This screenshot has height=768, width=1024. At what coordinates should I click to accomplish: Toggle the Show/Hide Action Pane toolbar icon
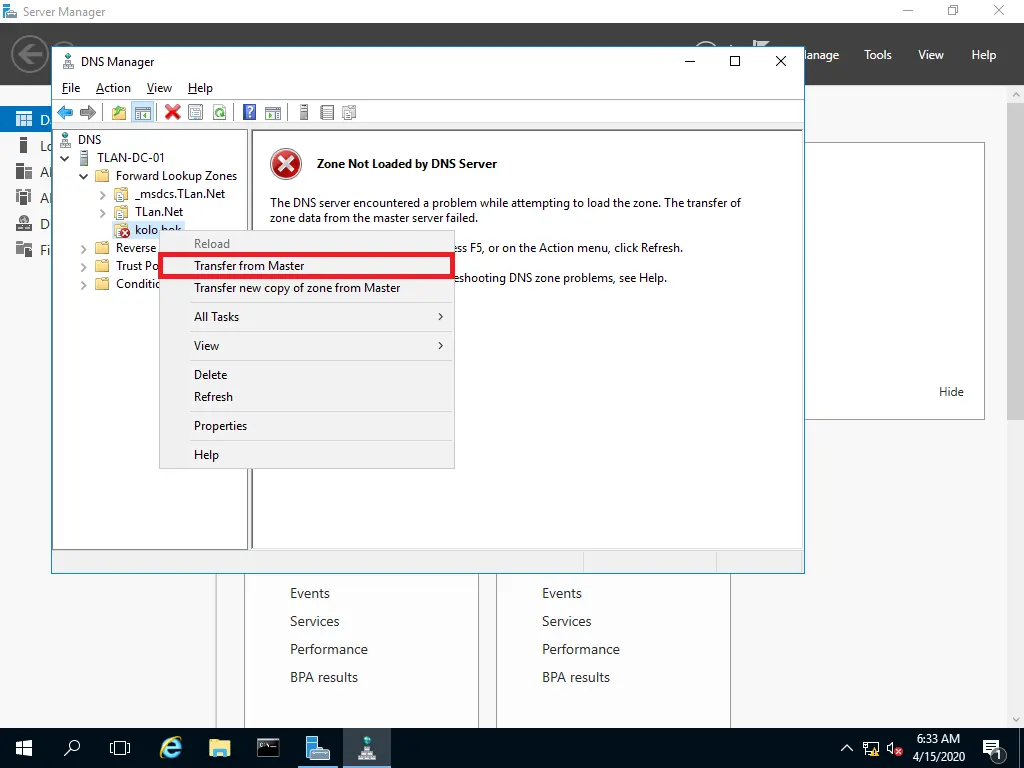273,112
